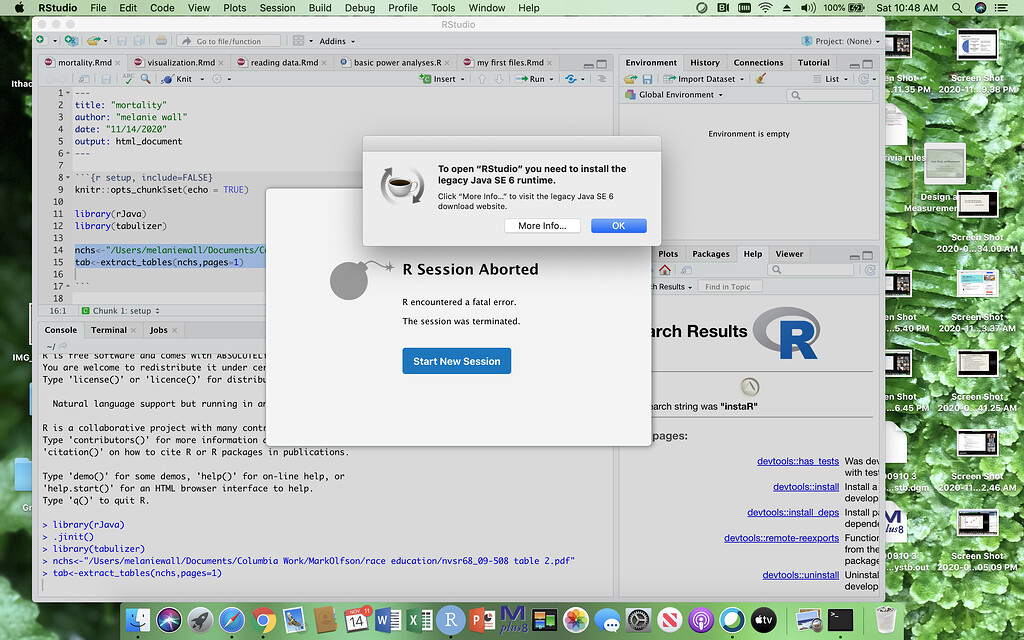Click the Find in Topic field
This screenshot has height=640, width=1024.
click(x=730, y=287)
